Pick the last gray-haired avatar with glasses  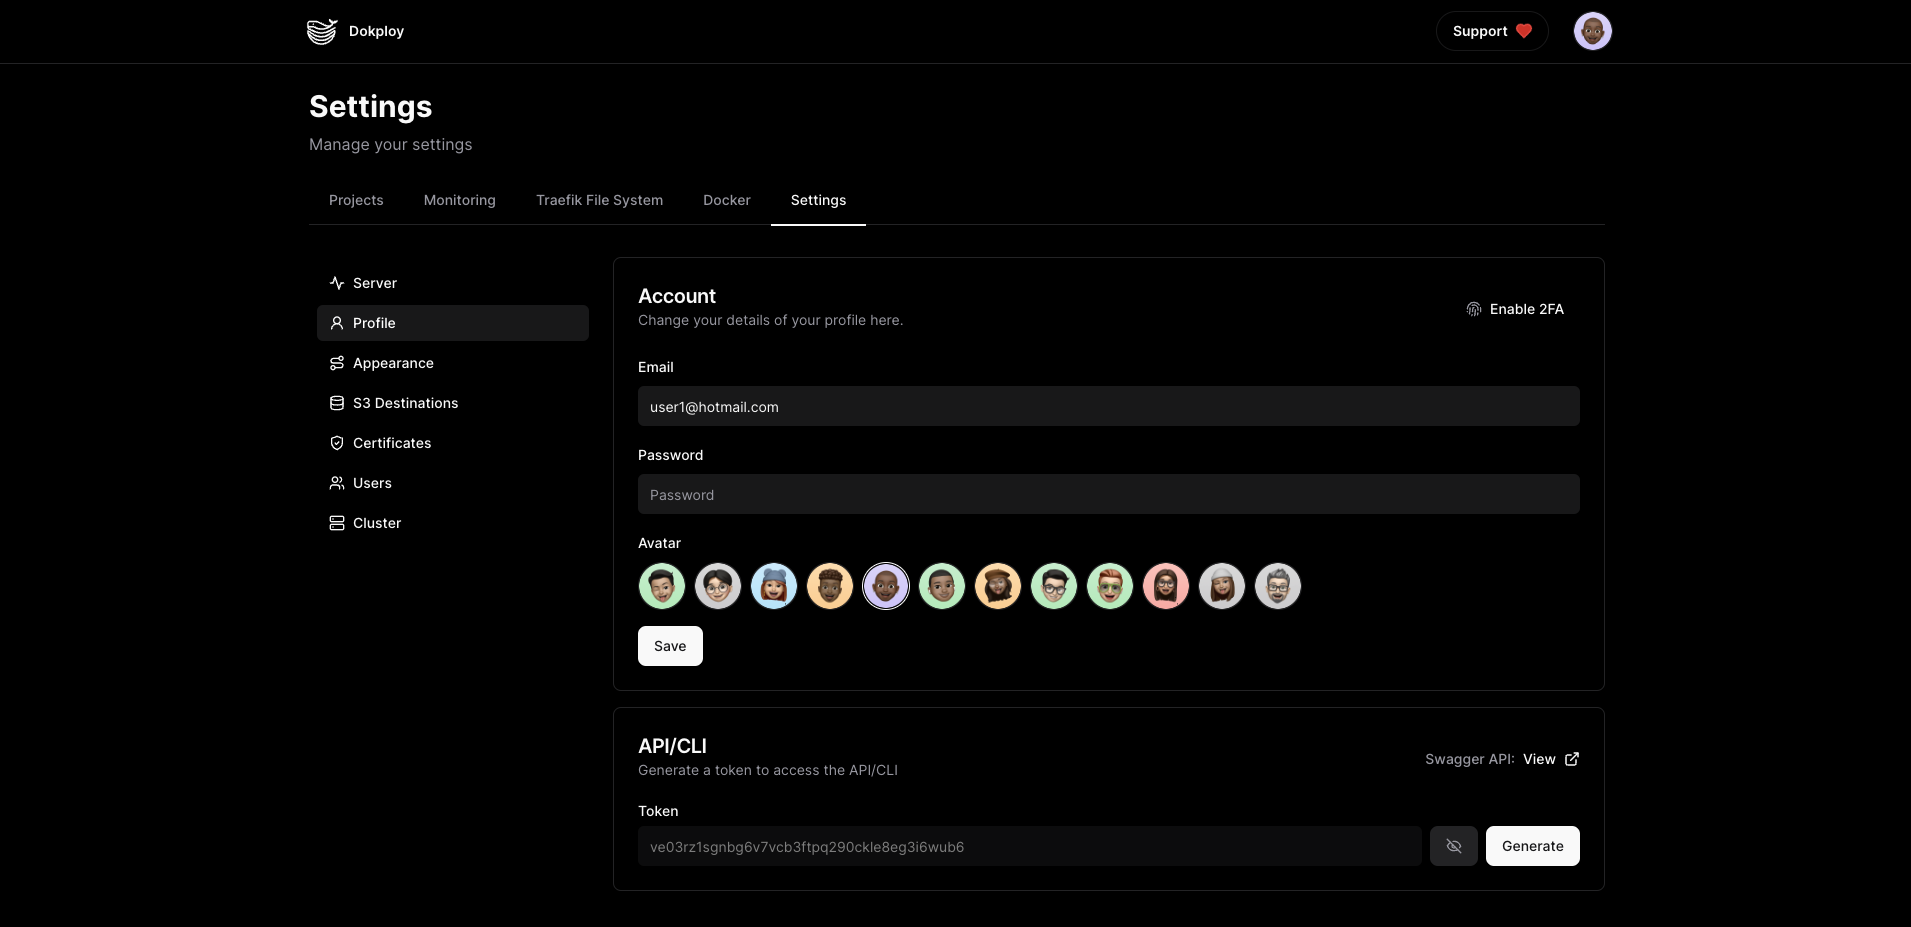click(x=1278, y=586)
